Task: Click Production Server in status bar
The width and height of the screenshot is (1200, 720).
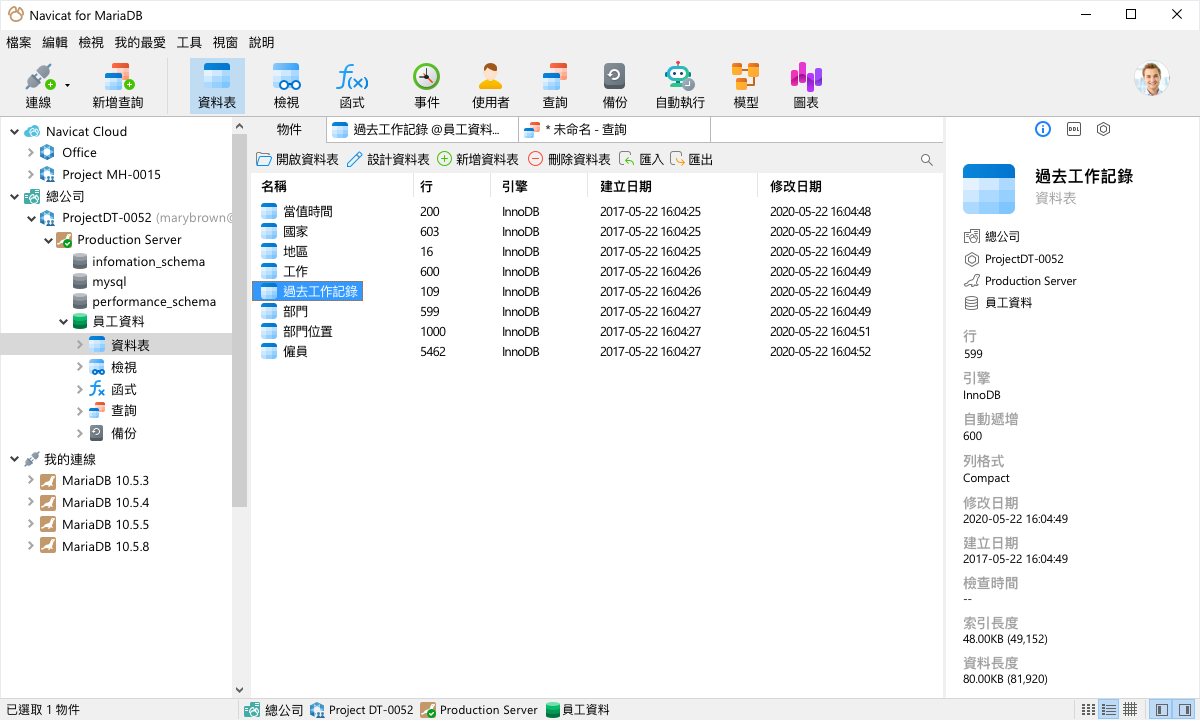Action: (x=479, y=710)
